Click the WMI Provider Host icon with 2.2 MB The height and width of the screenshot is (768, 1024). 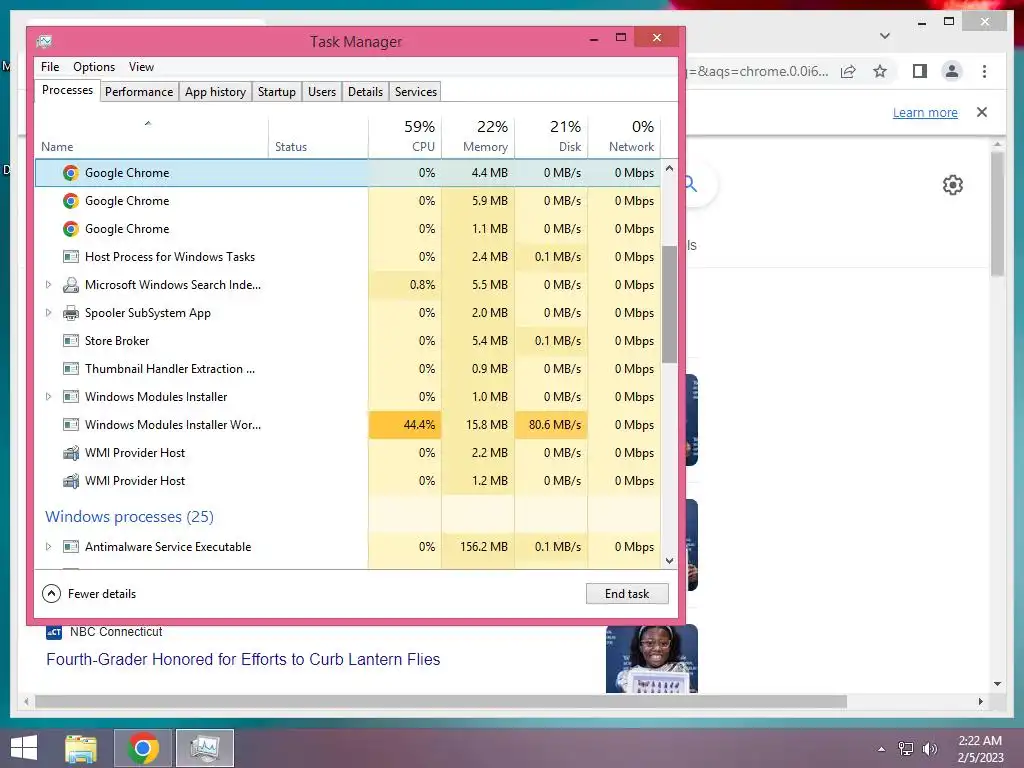pos(71,453)
